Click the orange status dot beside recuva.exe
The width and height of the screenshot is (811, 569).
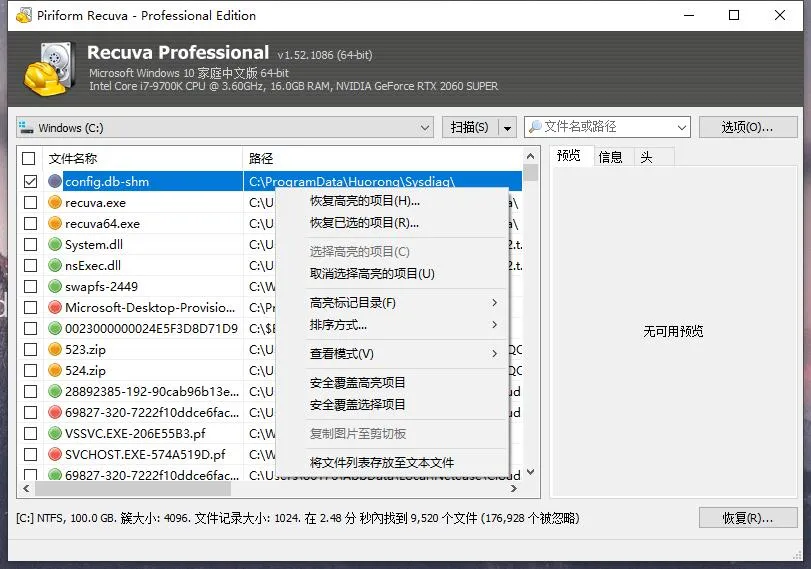tap(55, 203)
